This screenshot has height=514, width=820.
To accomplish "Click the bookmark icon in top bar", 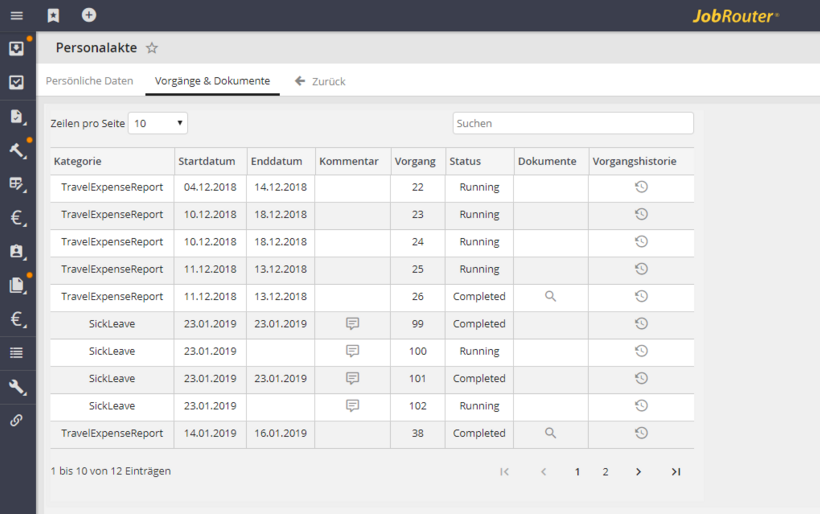I will tap(53, 16).
